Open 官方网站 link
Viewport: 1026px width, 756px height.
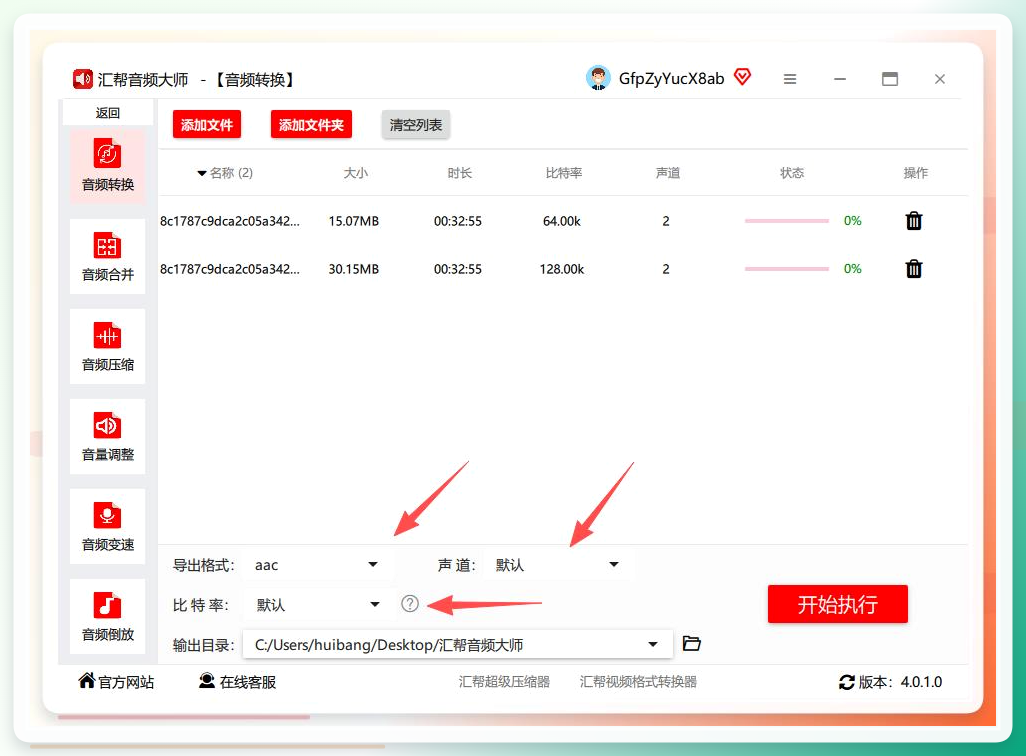tap(116, 681)
